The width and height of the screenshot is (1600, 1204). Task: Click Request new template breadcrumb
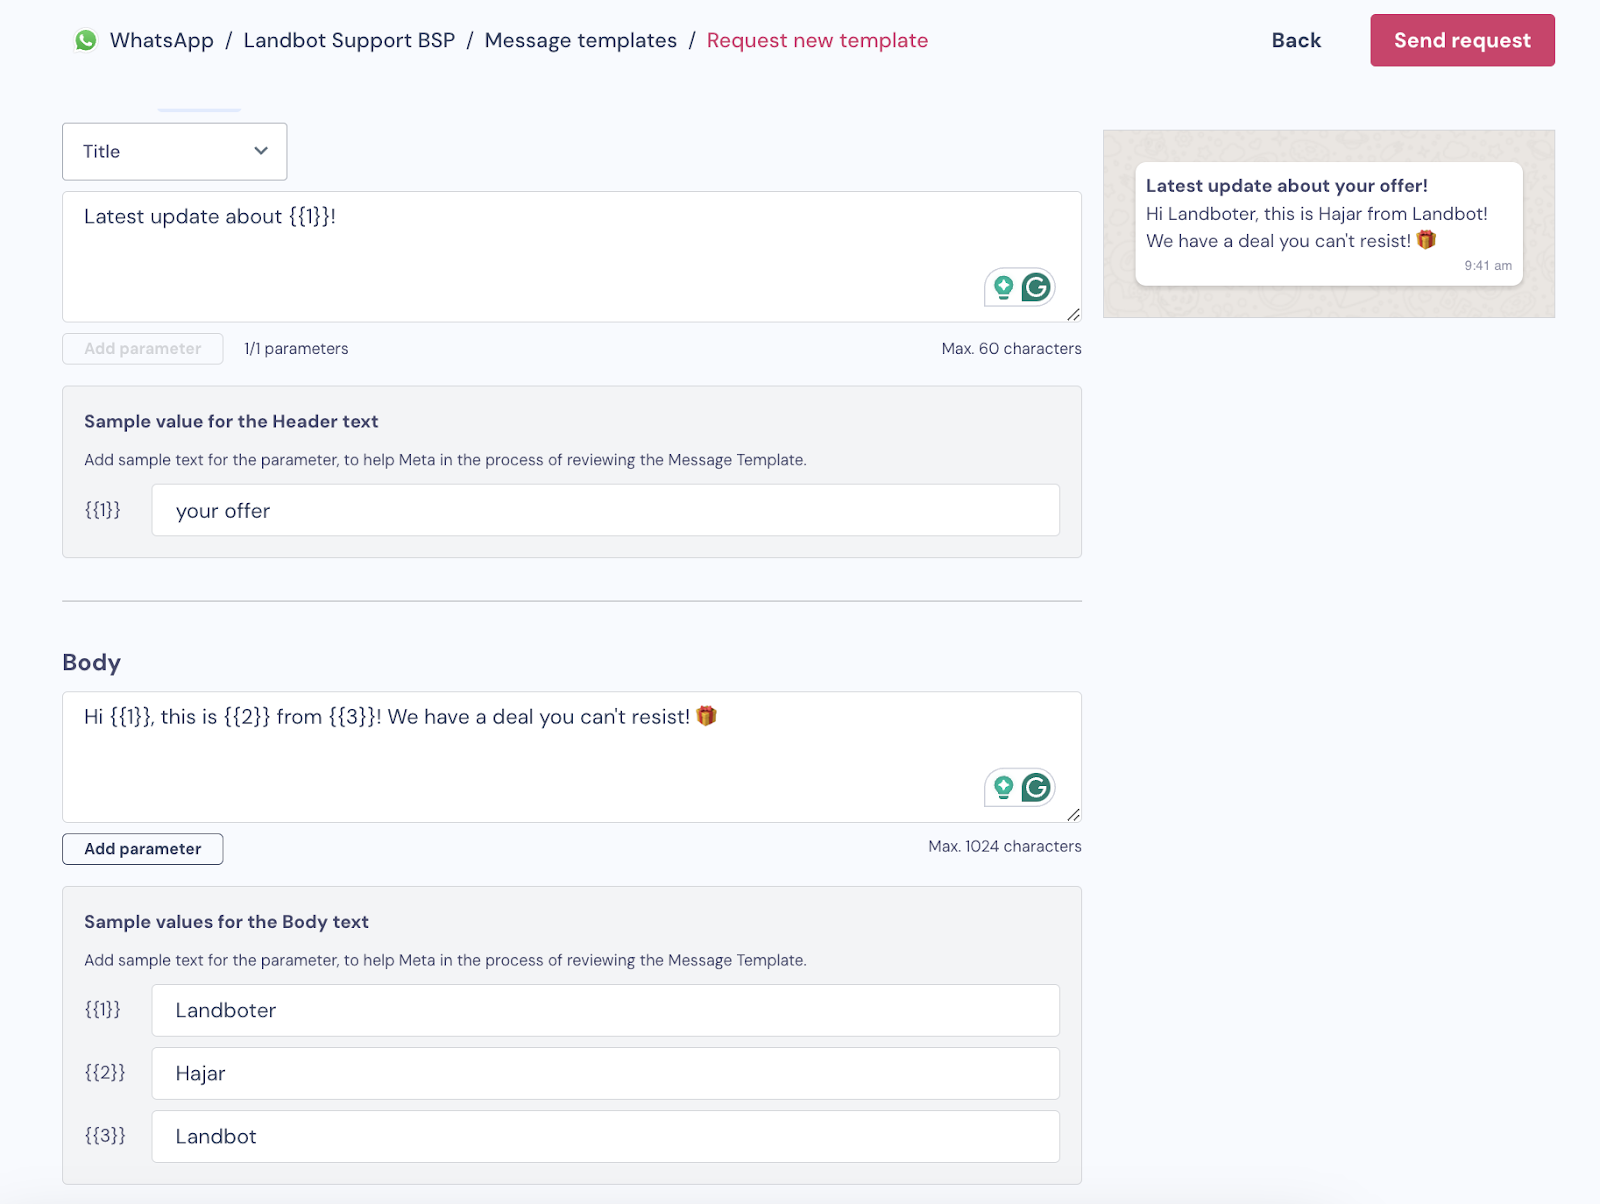(817, 40)
